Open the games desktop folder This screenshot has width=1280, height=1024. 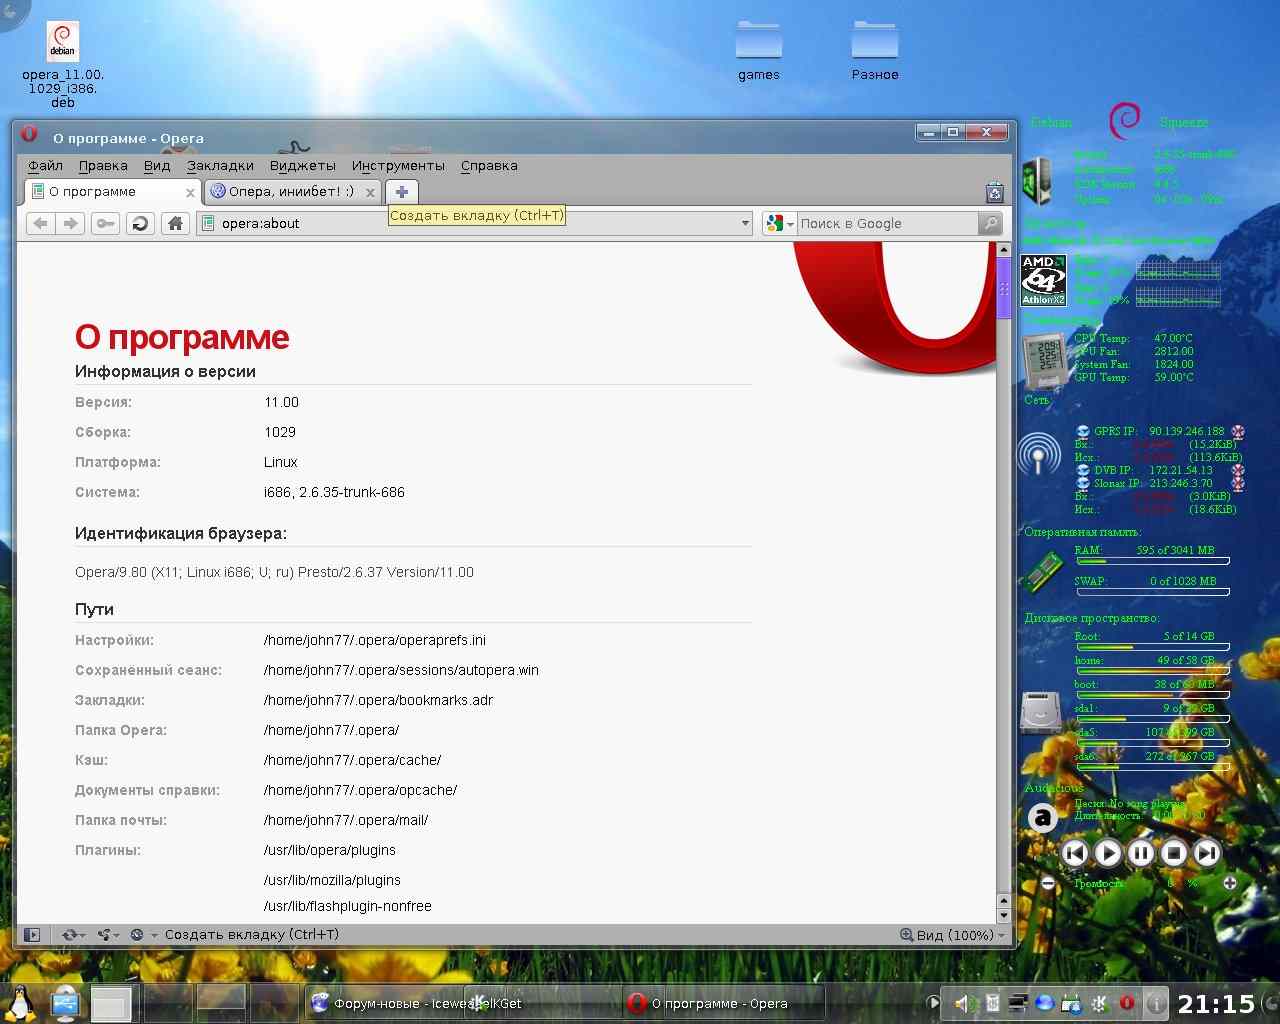coord(759,51)
